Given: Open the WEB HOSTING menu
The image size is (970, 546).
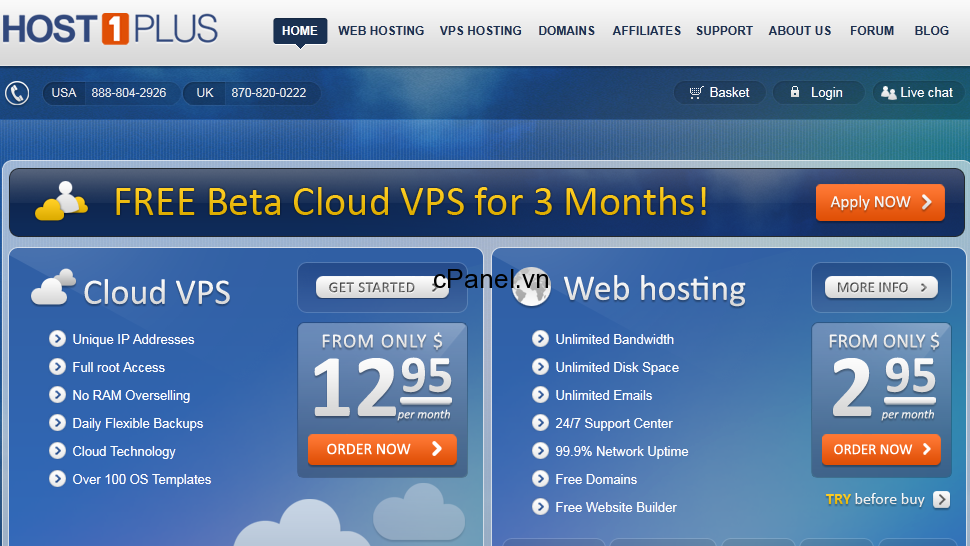Looking at the screenshot, I should point(381,31).
